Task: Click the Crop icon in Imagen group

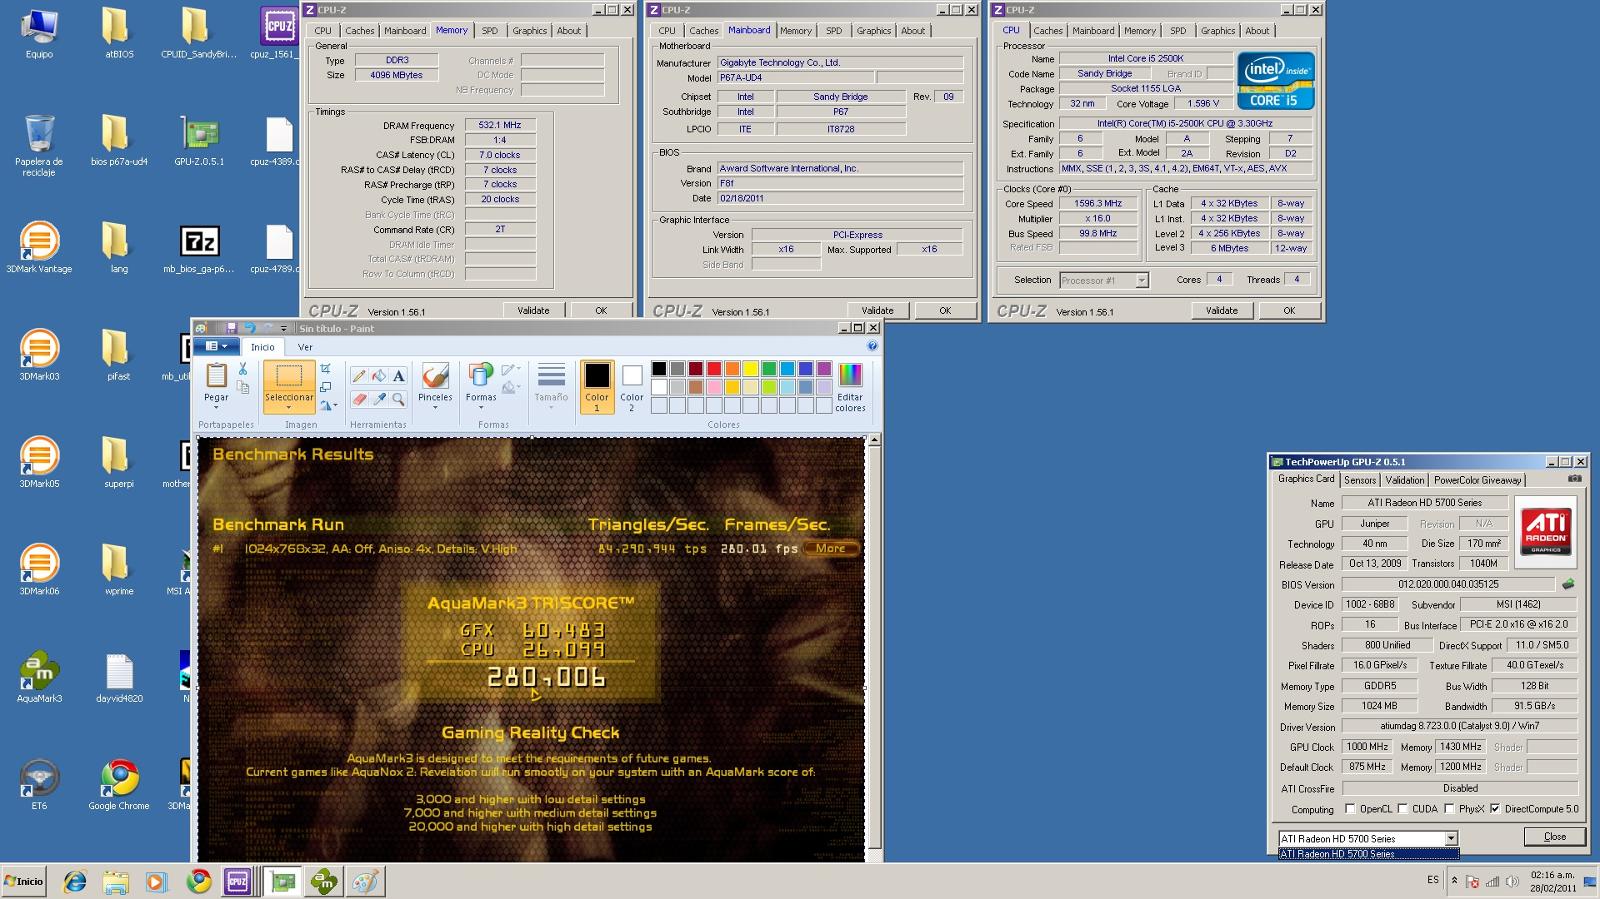Action: coord(325,369)
